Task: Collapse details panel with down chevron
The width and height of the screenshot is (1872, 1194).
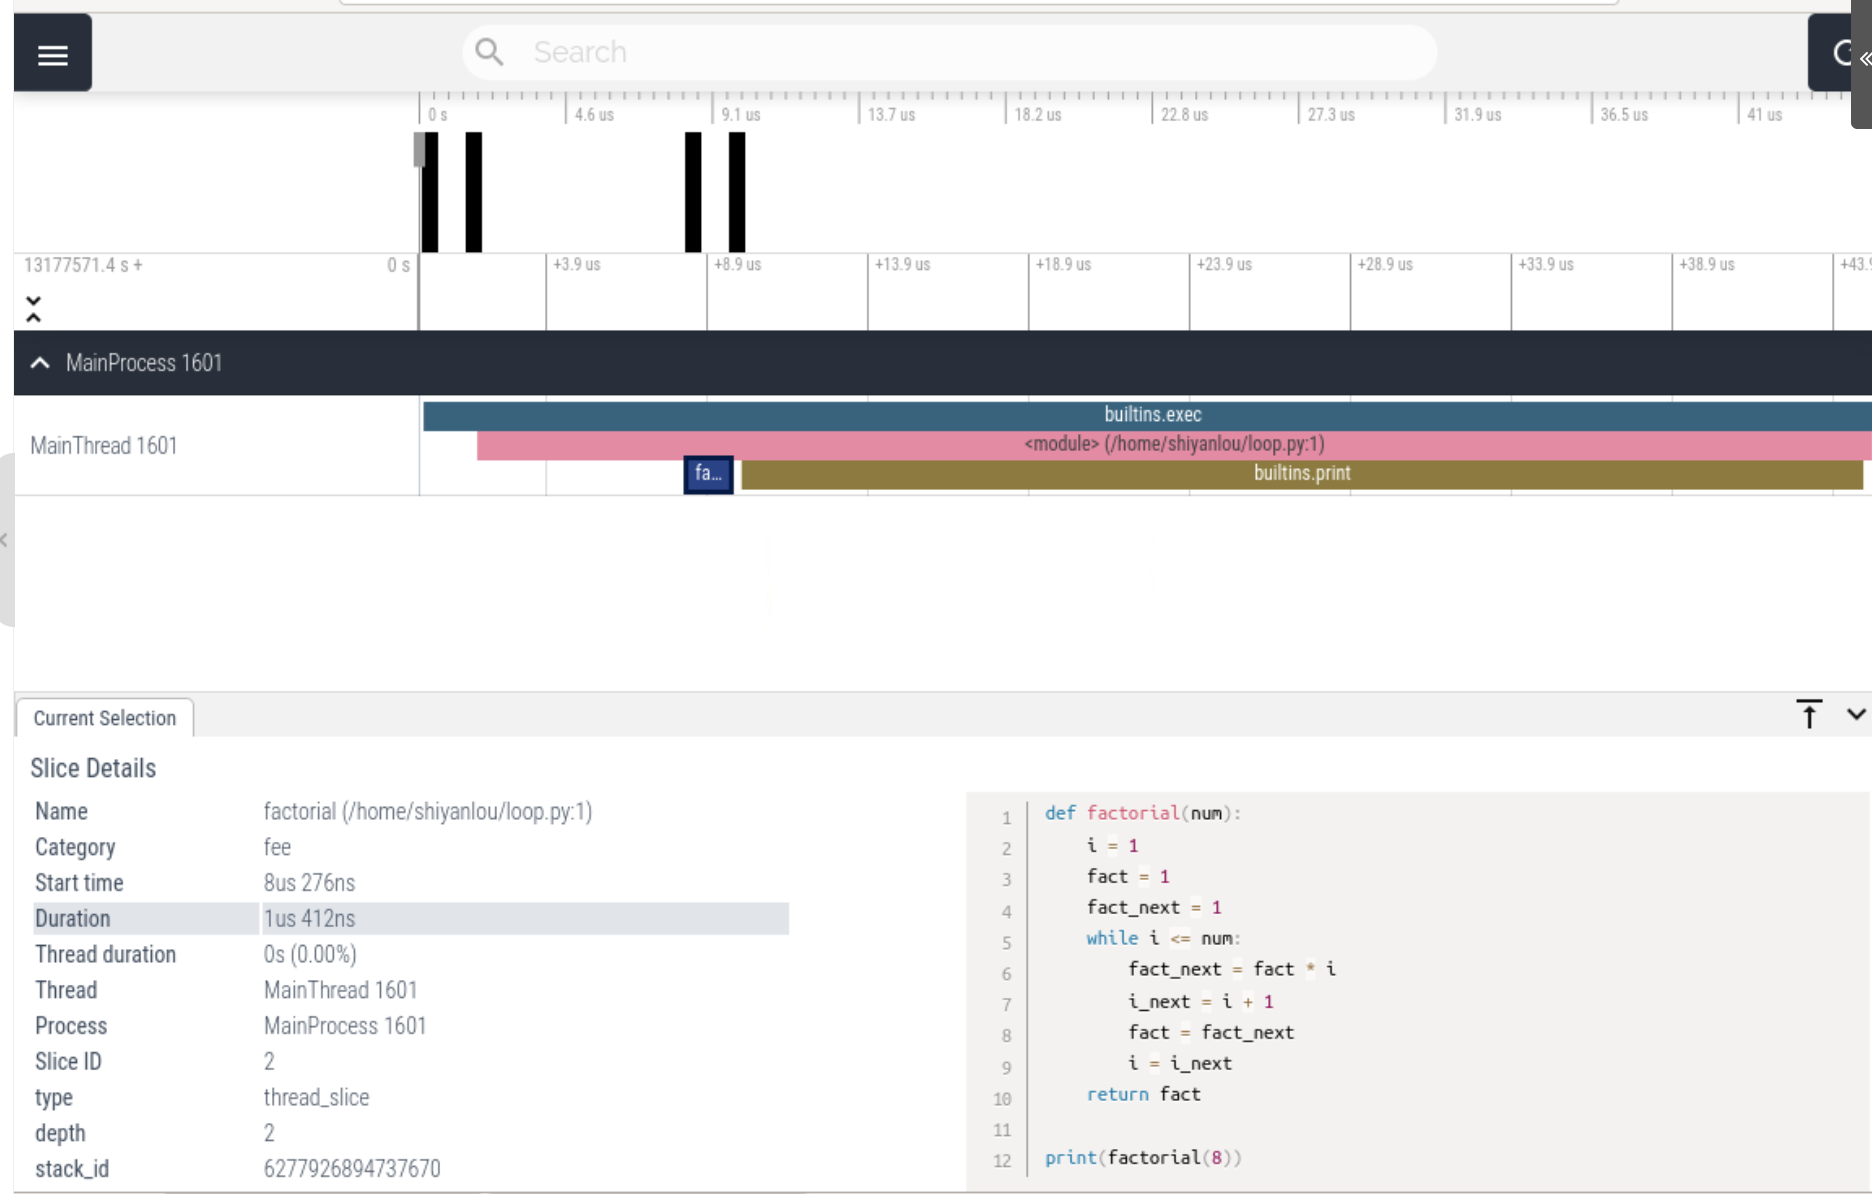Action: pyautogui.click(x=1856, y=714)
